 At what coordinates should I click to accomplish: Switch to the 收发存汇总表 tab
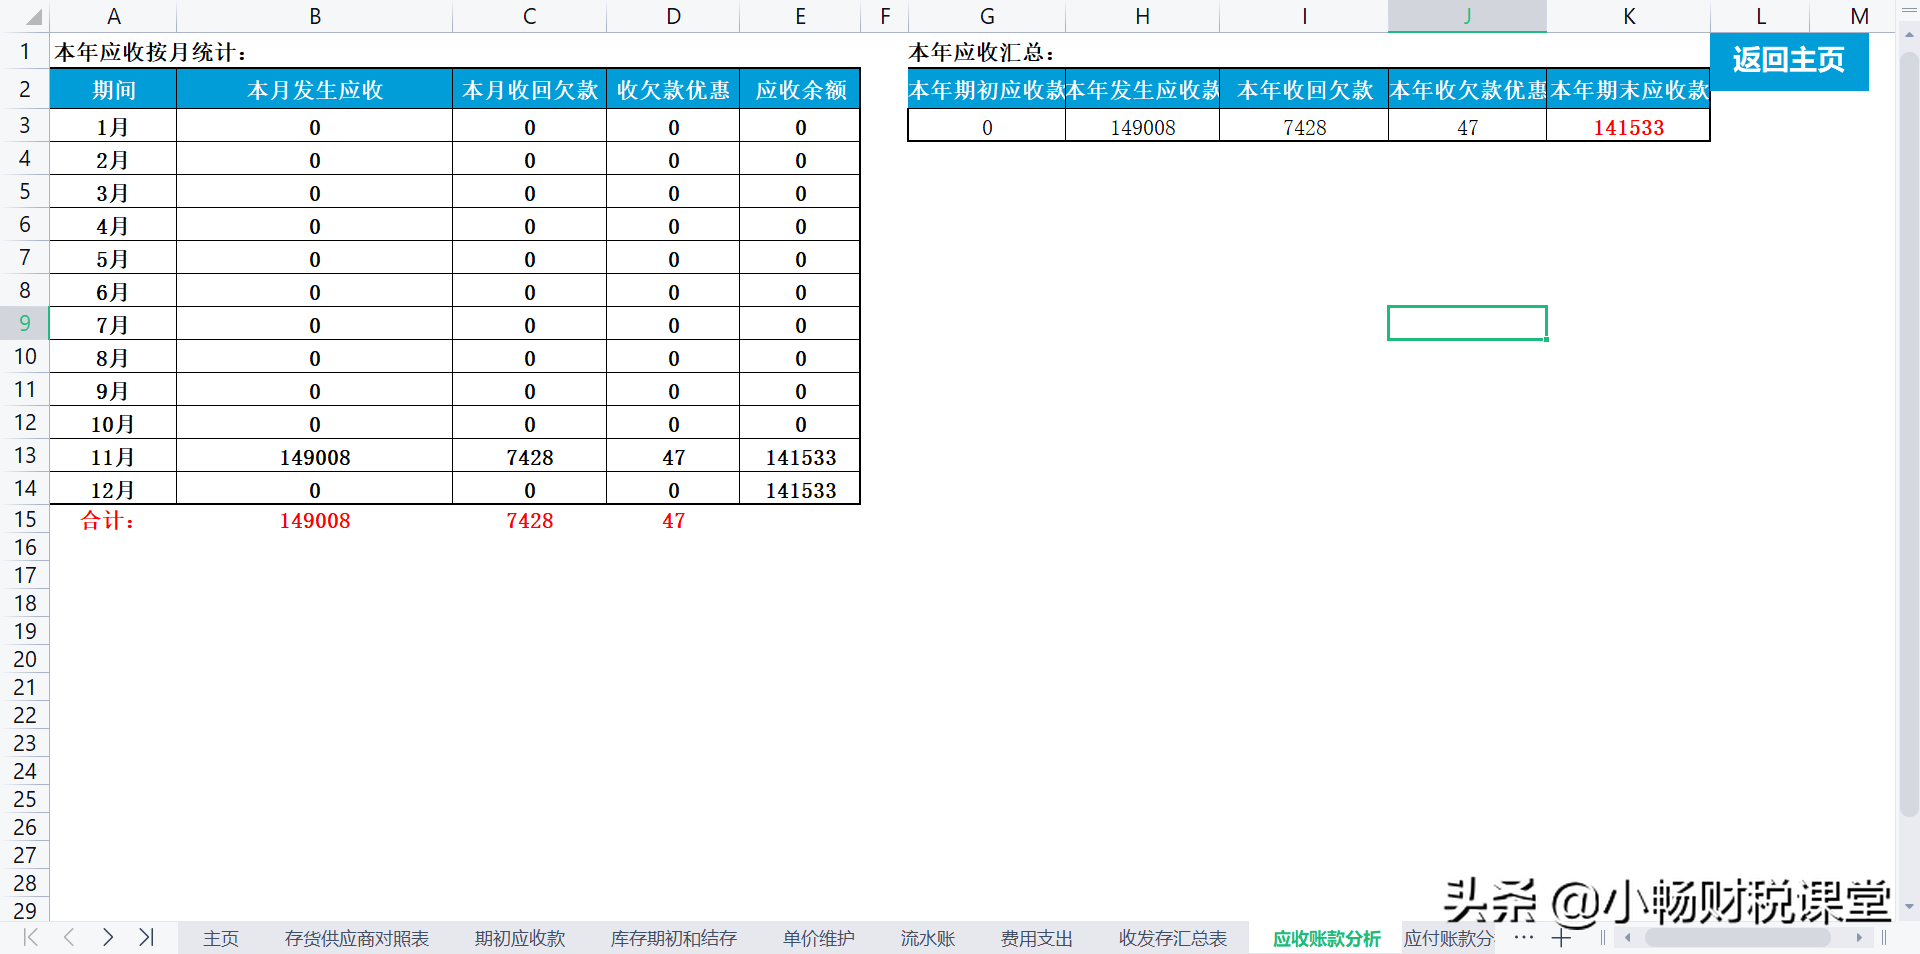(1172, 938)
